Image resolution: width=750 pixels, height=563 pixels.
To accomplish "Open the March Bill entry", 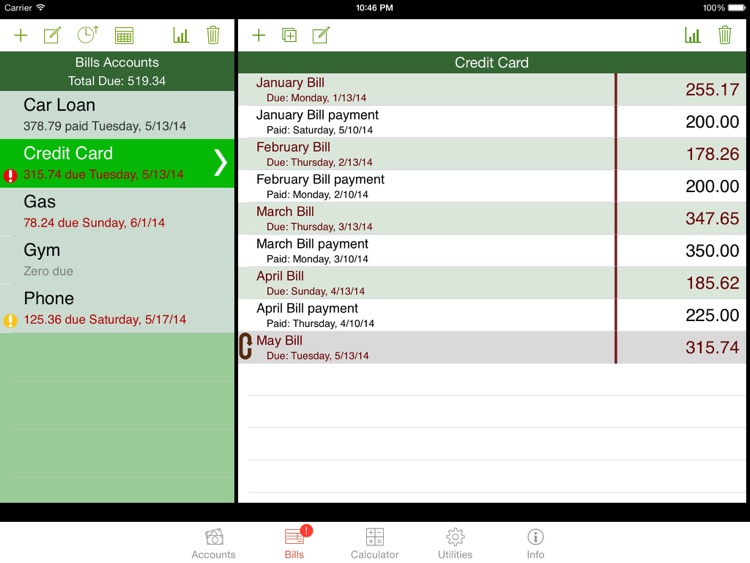I will click(x=492, y=218).
